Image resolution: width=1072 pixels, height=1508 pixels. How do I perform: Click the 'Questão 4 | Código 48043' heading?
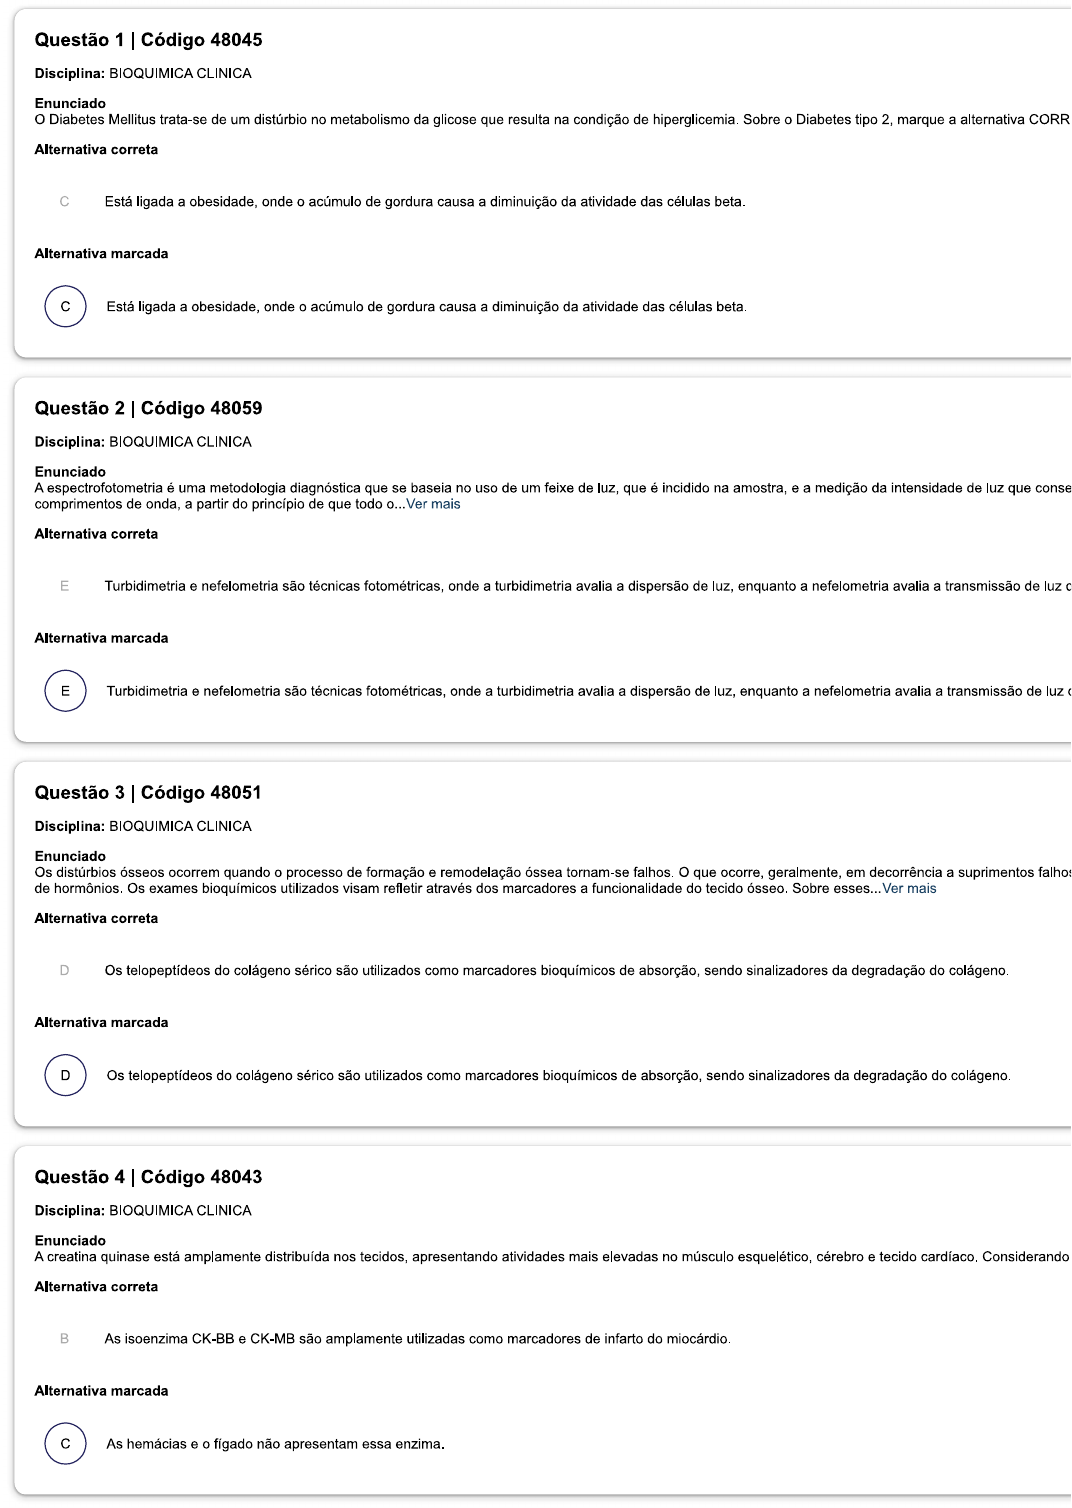pyautogui.click(x=148, y=1177)
